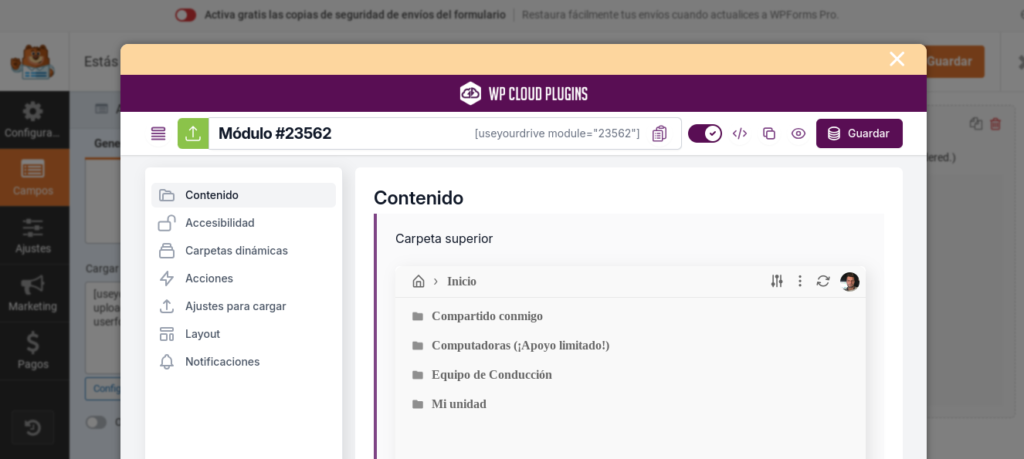Viewport: 1024px width, 459px height.
Task: Open Campos in WPForms sidebar
Action: [33, 178]
